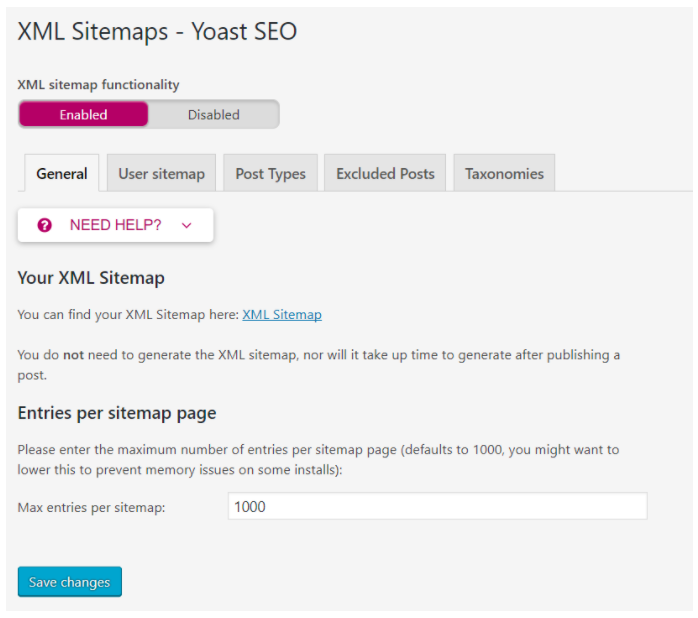Select the General tab

(x=62, y=173)
